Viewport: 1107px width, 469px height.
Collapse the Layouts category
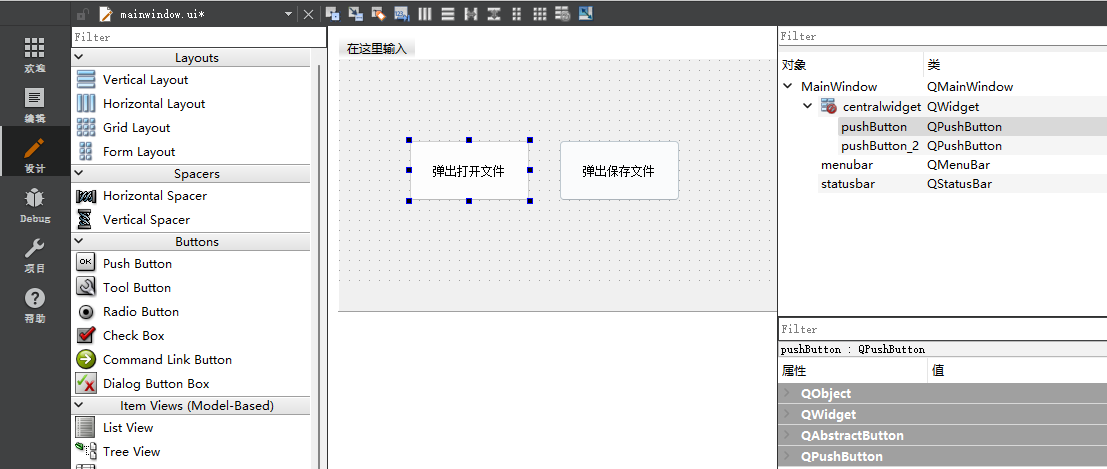pos(79,57)
